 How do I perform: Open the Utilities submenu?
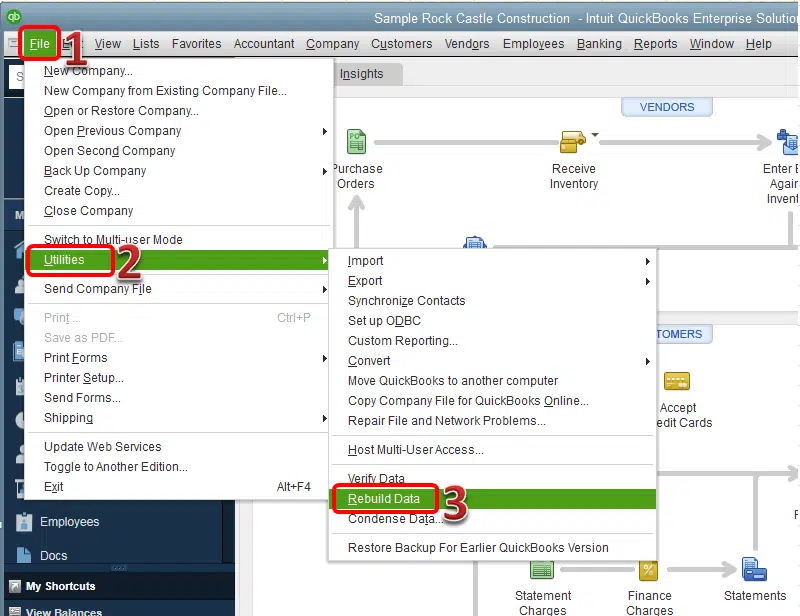(178, 260)
